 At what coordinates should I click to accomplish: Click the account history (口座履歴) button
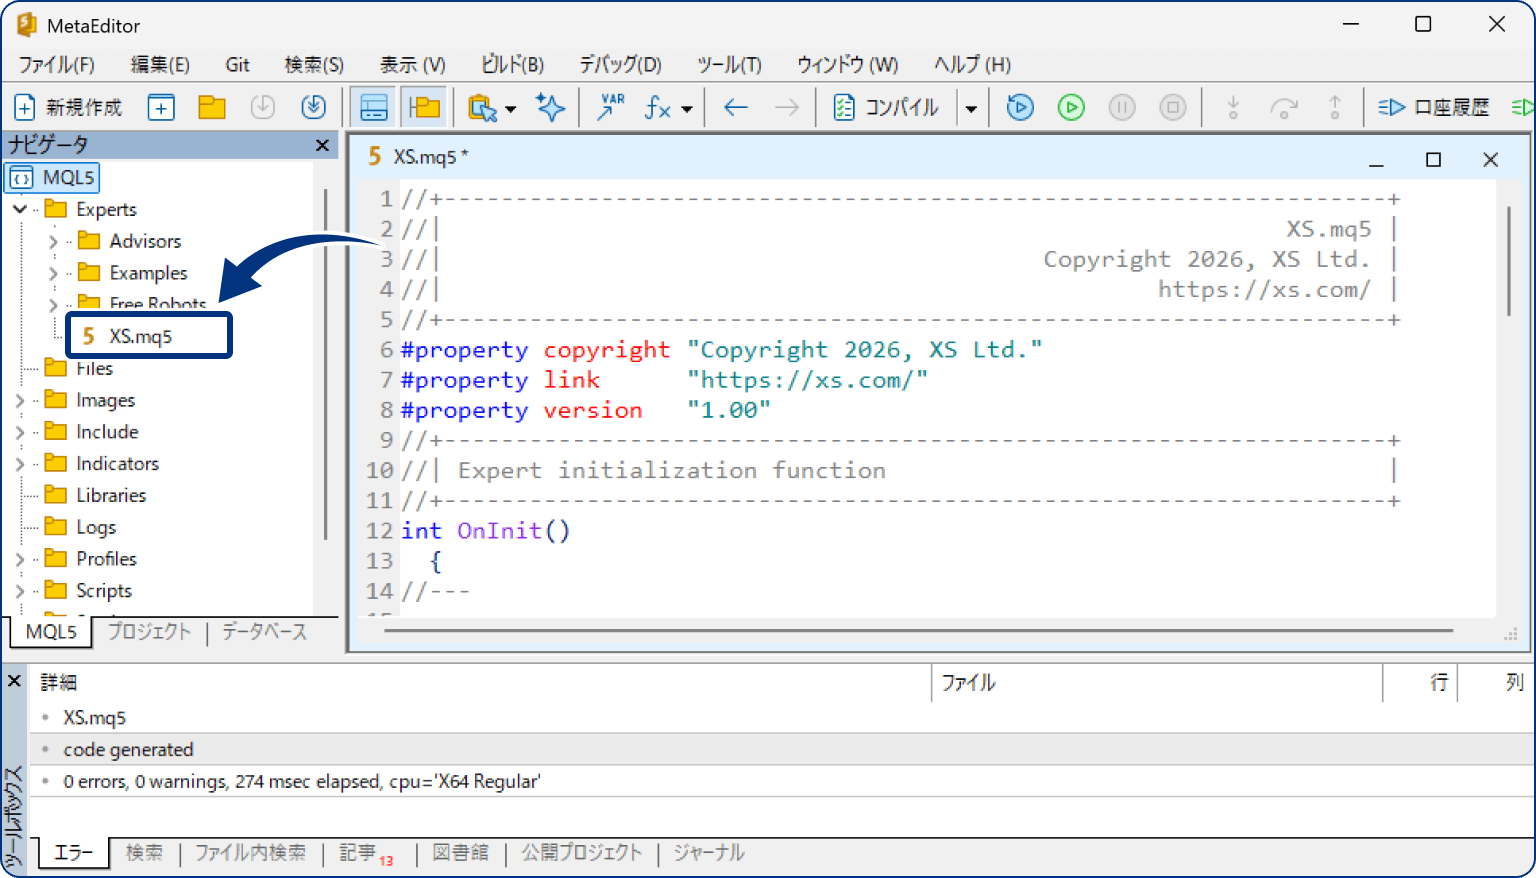click(x=1434, y=107)
